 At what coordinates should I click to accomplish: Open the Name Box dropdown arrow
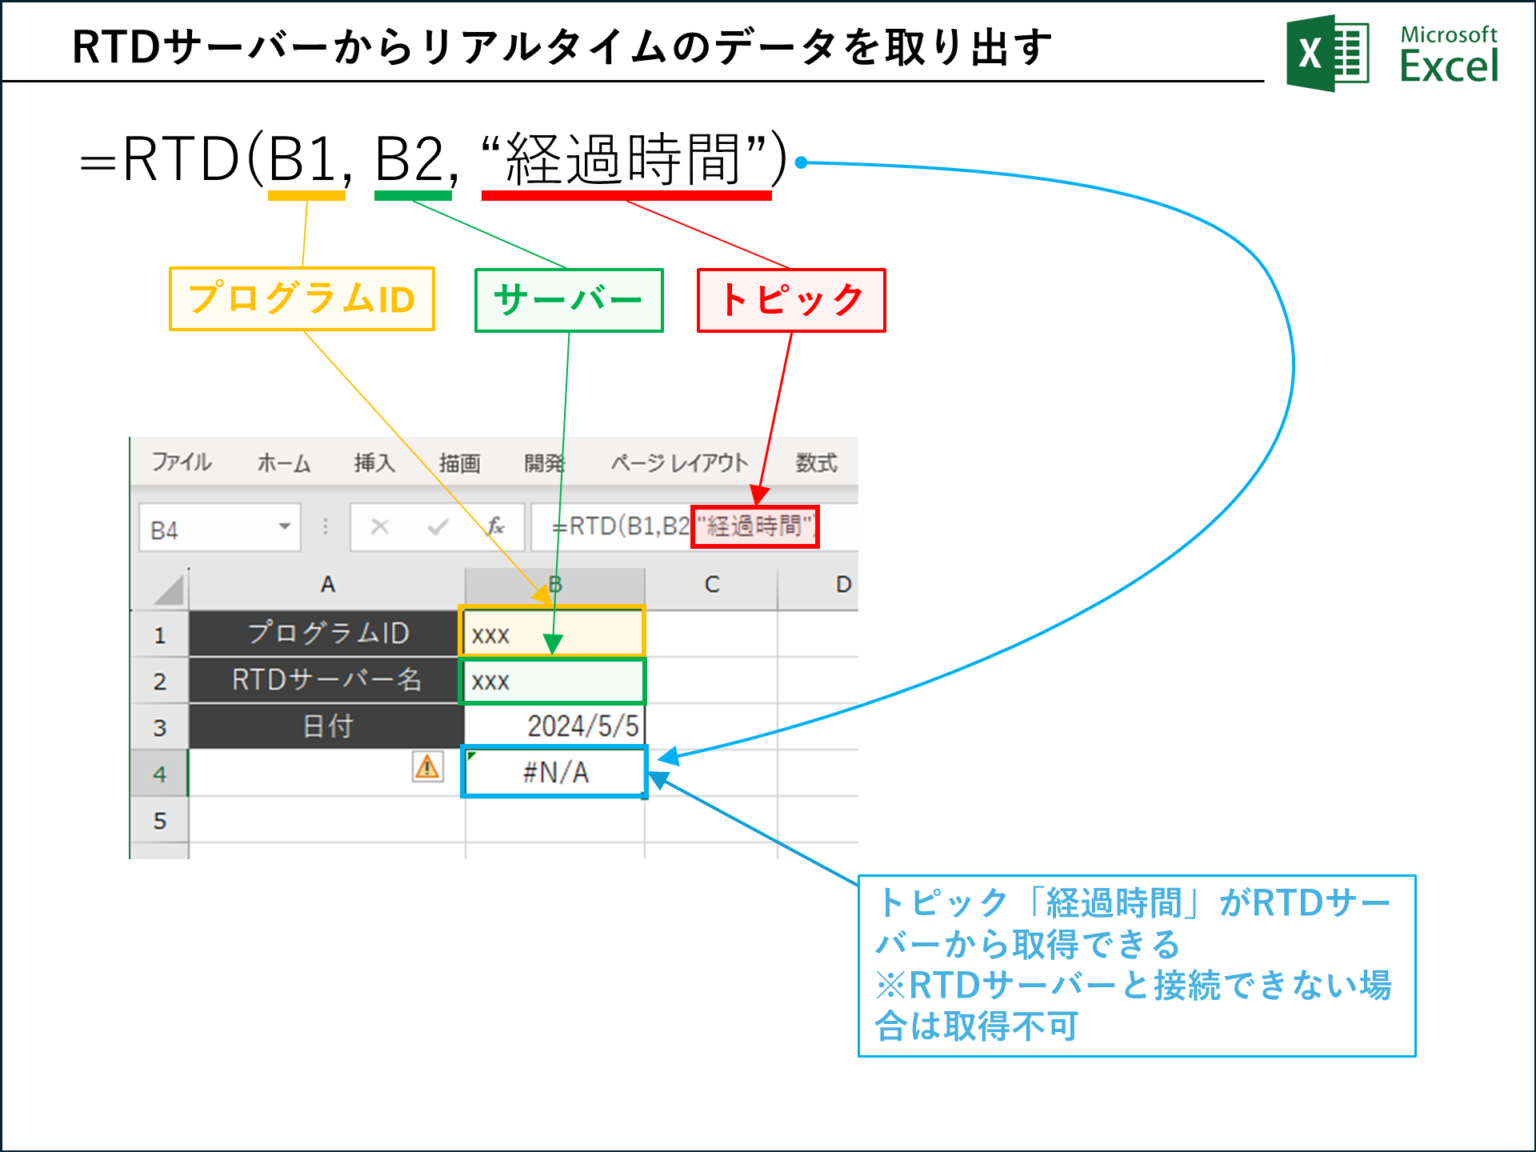[284, 527]
